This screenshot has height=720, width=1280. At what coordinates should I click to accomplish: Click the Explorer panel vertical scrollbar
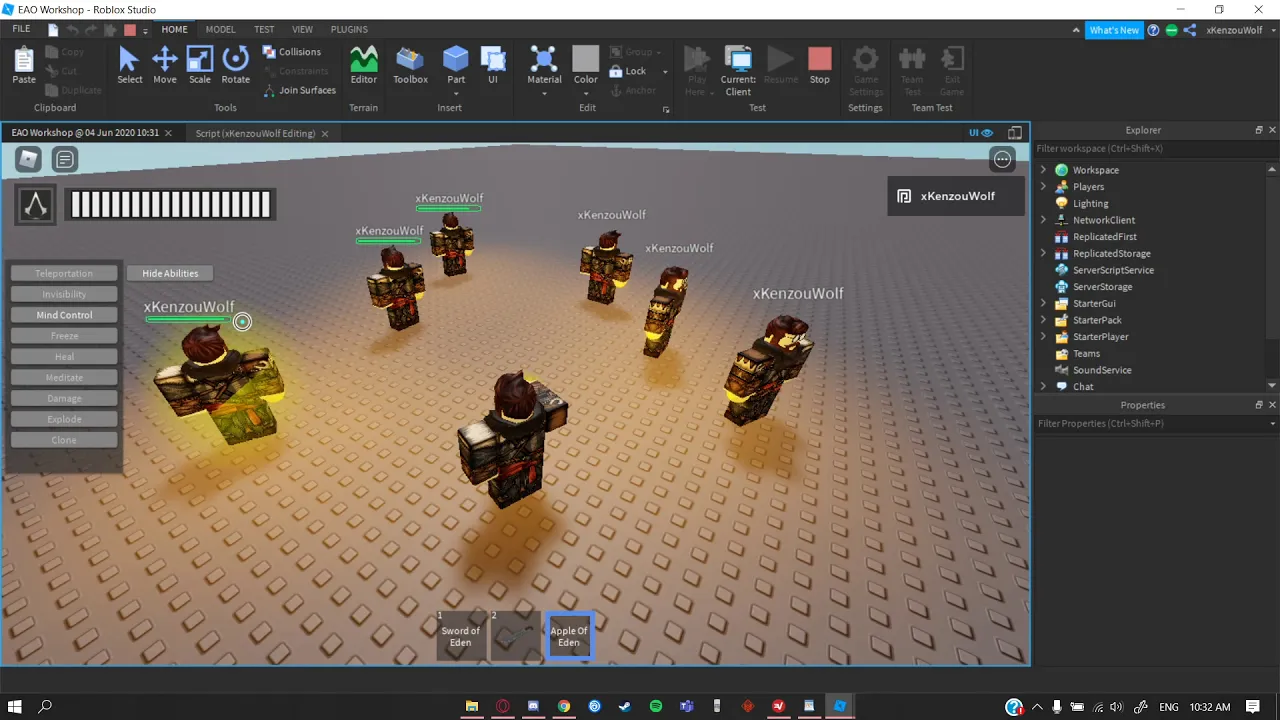point(1272,275)
